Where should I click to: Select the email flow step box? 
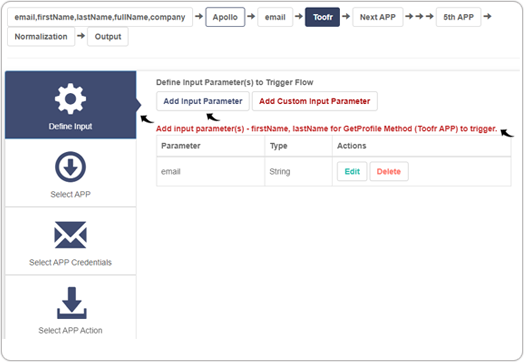275,17
